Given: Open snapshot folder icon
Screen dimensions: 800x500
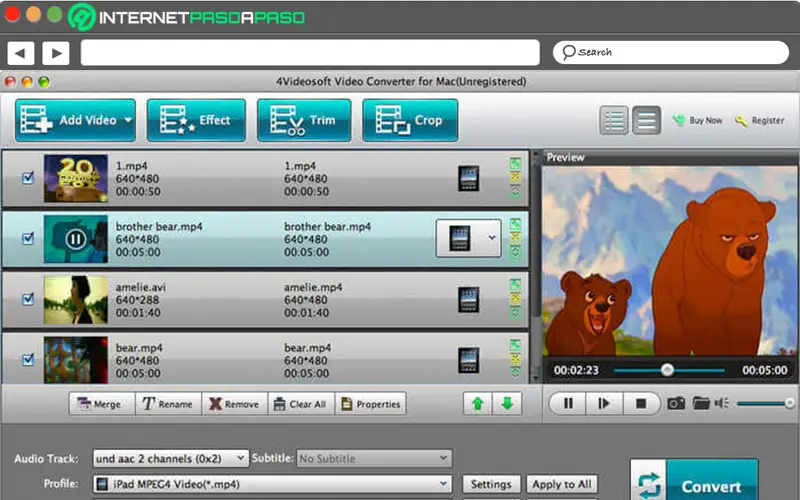Looking at the screenshot, I should coord(701,404).
